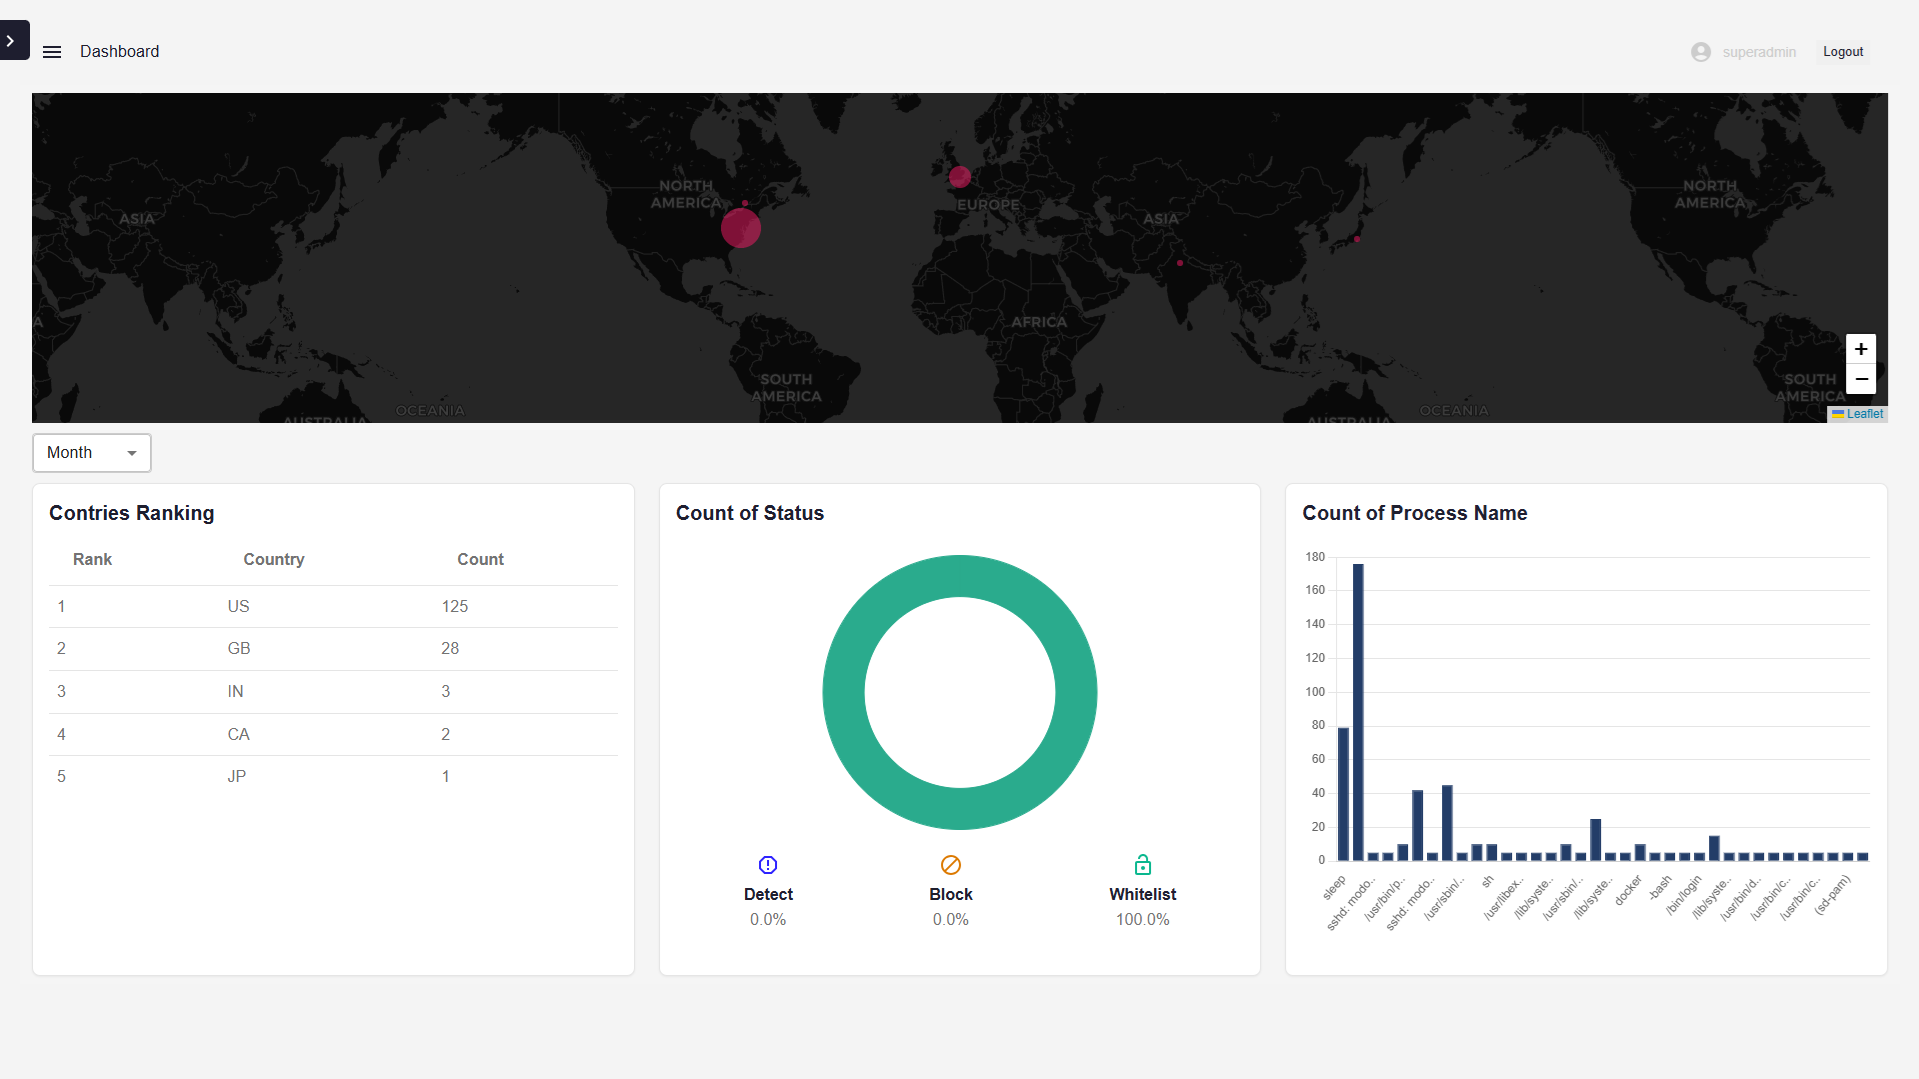Image resolution: width=1919 pixels, height=1079 pixels.
Task: Click the Whitelist lock icon
Action: coord(1142,865)
